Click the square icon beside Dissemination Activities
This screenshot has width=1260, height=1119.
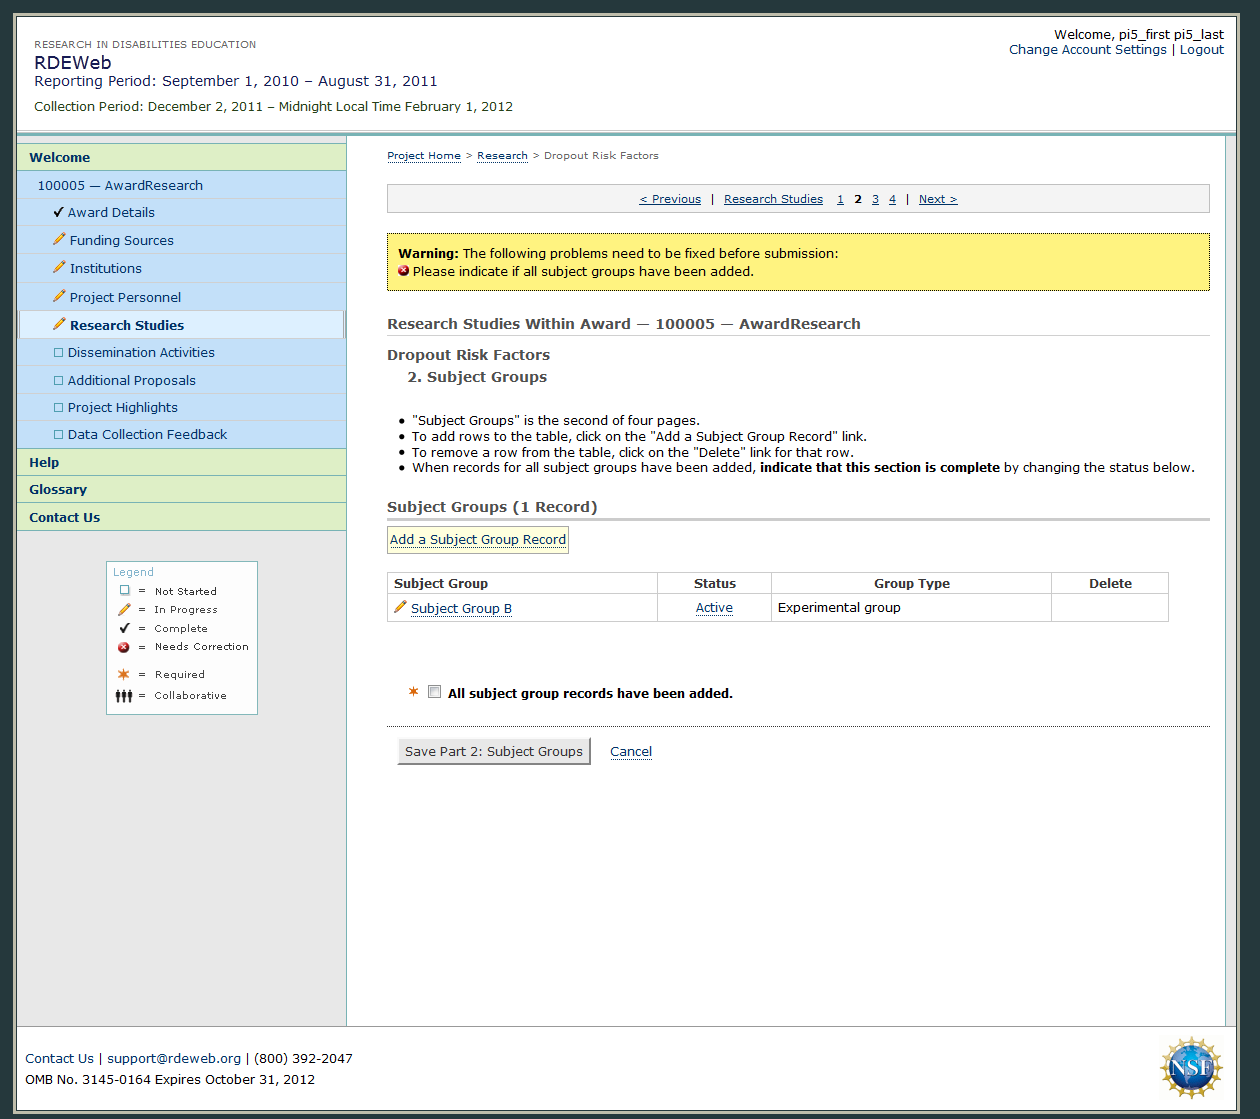(x=58, y=353)
